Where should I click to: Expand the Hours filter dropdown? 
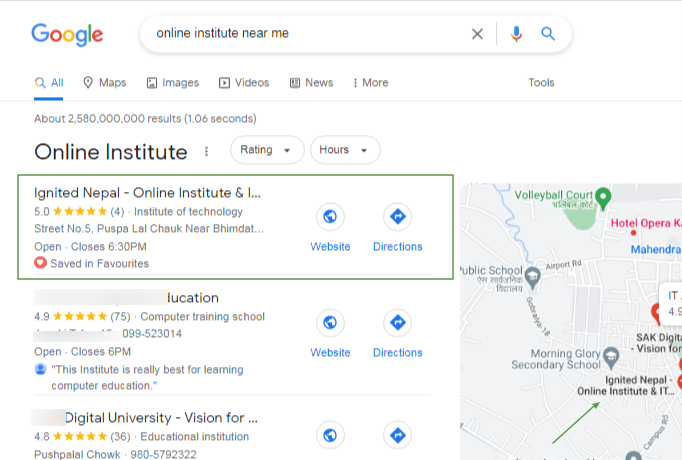(345, 150)
